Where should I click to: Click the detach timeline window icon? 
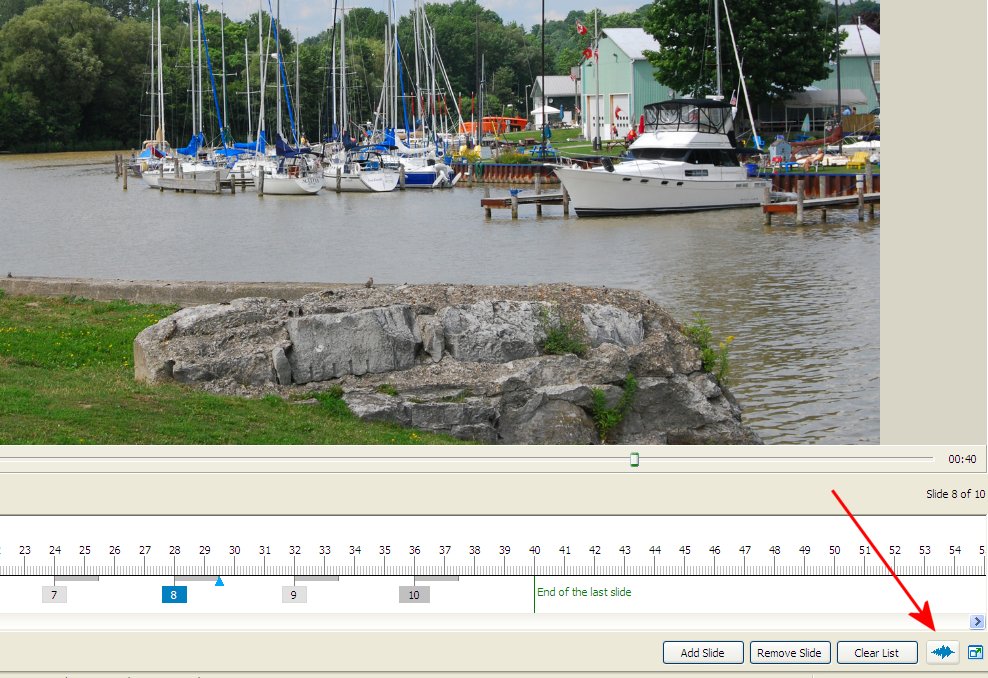pyautogui.click(x=975, y=653)
